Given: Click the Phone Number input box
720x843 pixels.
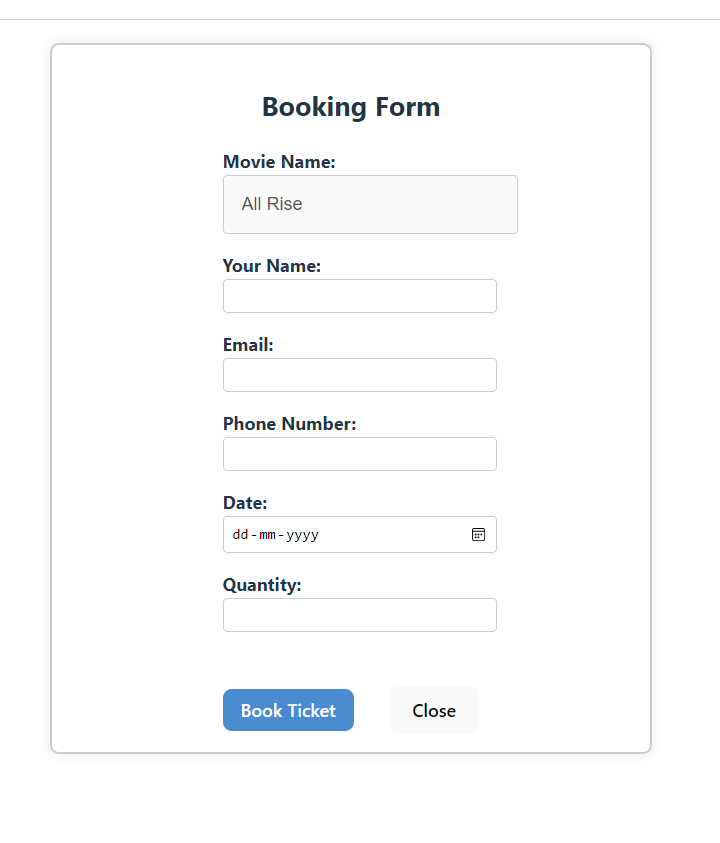Looking at the screenshot, I should tap(359, 454).
